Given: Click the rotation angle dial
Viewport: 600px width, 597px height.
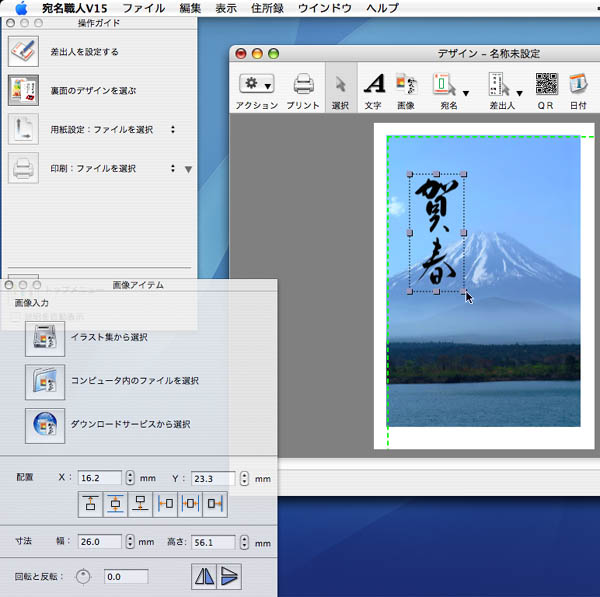Looking at the screenshot, I should (x=84, y=576).
